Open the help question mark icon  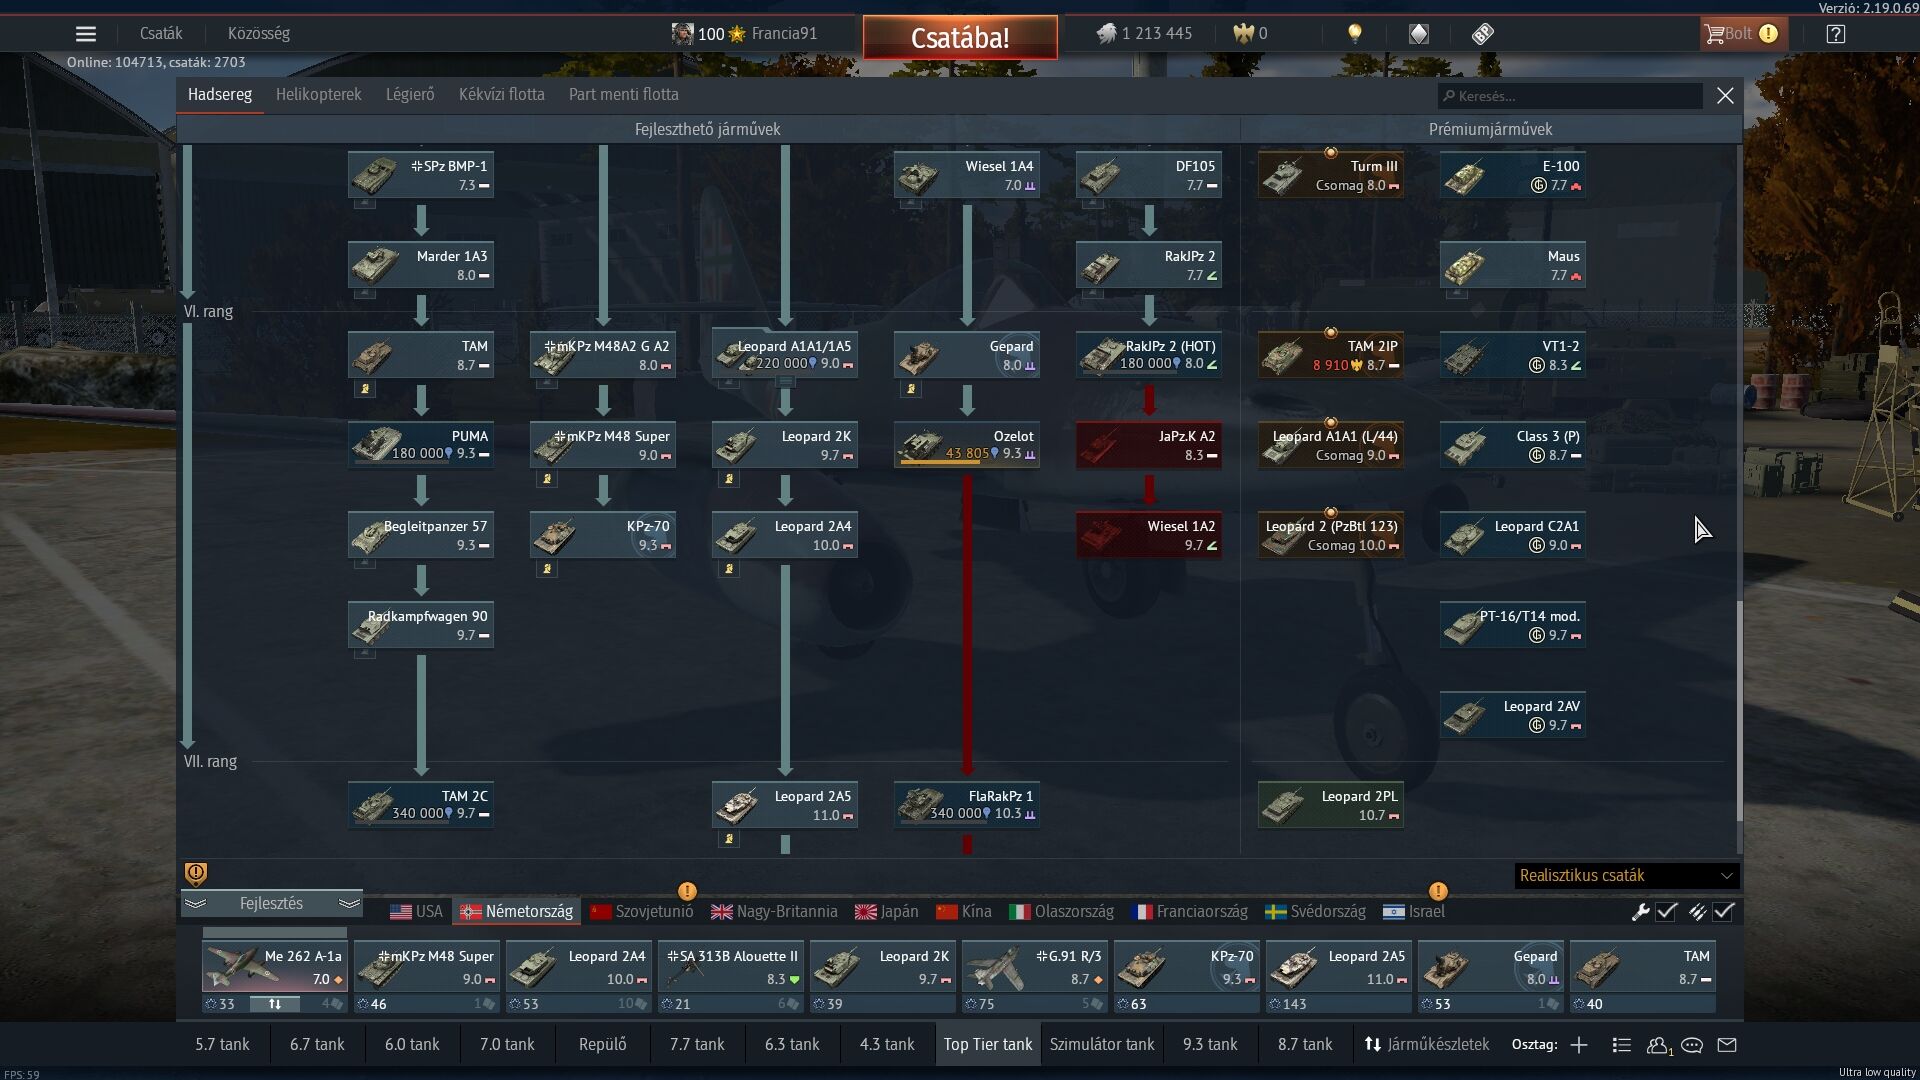[1835, 34]
